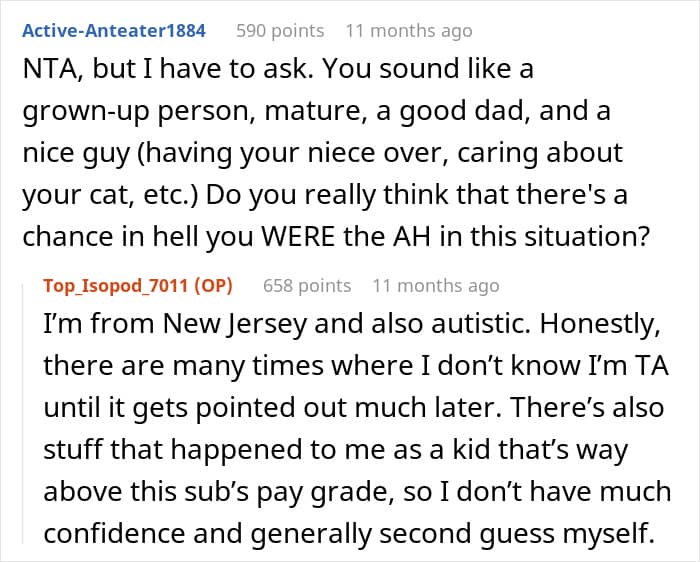
Task: Collapse the reply thread using the vertical line
Action: pos(23,414)
